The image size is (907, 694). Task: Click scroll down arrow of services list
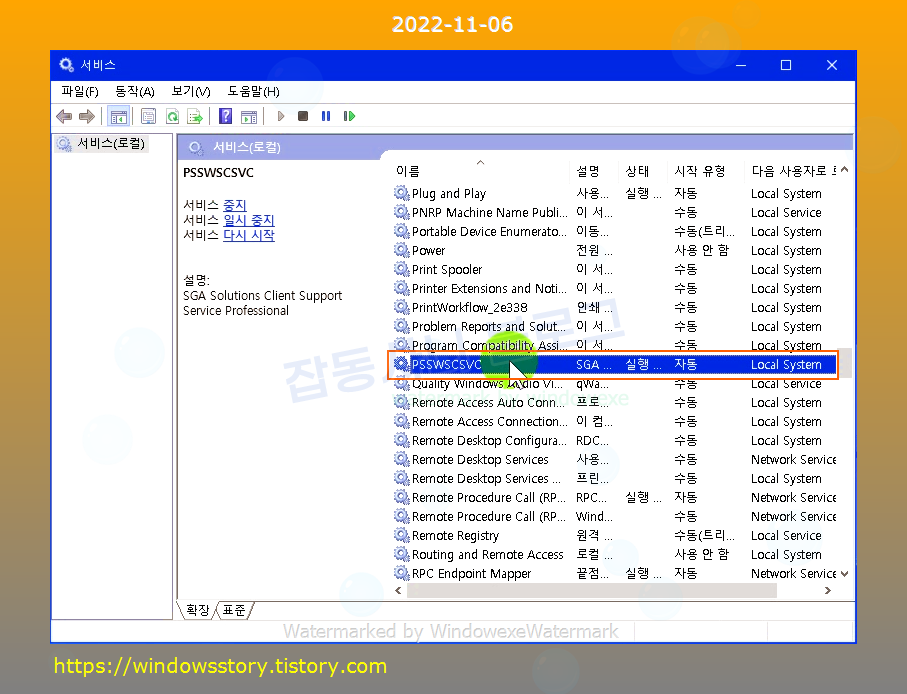coord(845,574)
